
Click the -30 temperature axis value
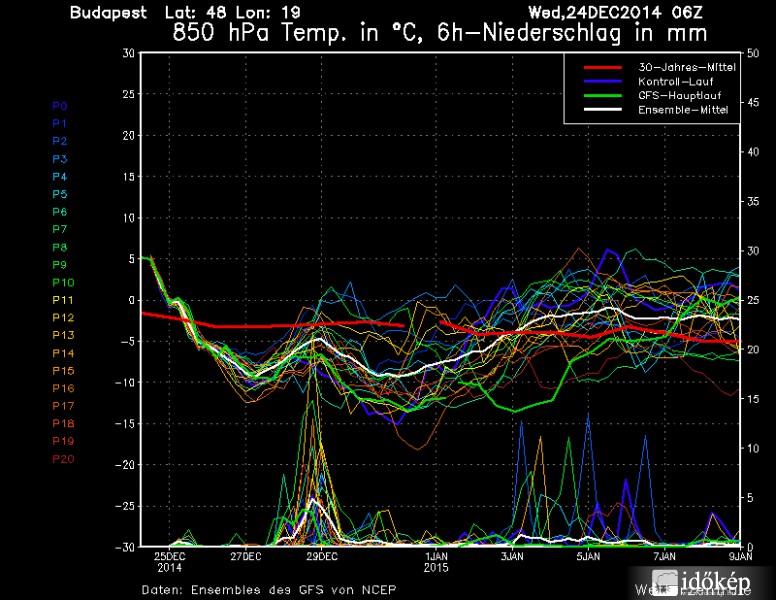click(x=125, y=547)
